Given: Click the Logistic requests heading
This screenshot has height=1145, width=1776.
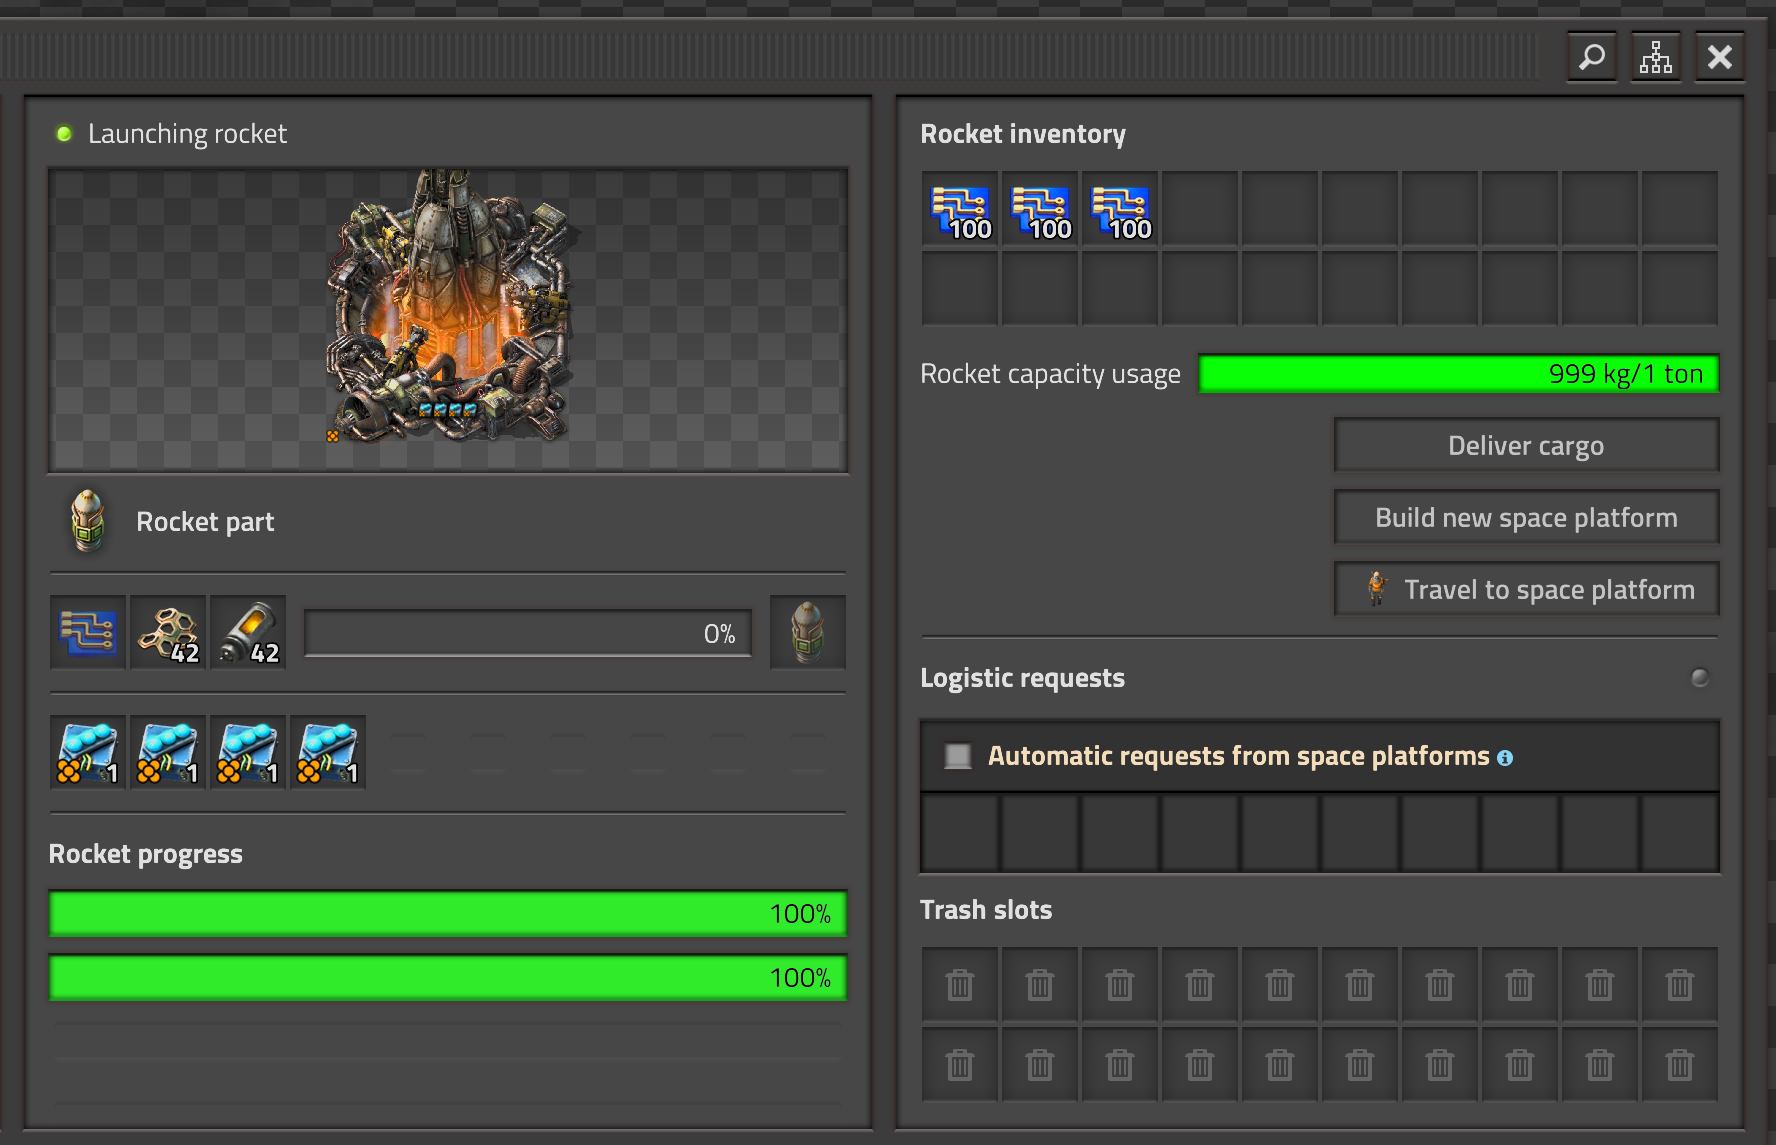Looking at the screenshot, I should click(x=1022, y=678).
